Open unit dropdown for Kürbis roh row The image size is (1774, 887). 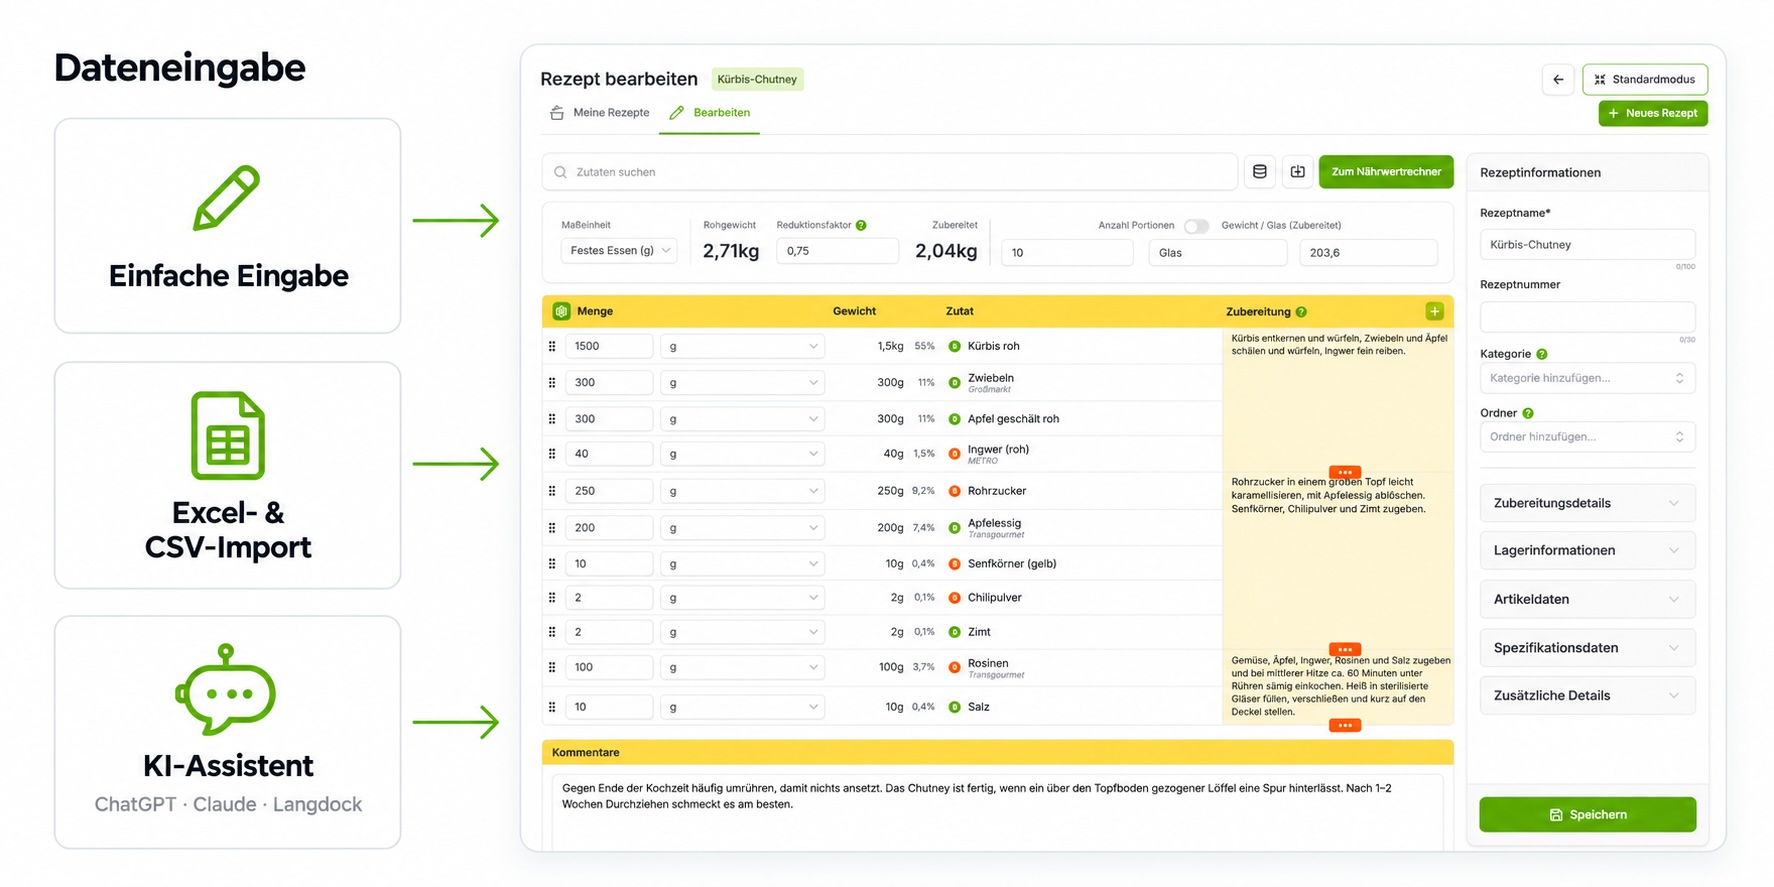tap(743, 346)
